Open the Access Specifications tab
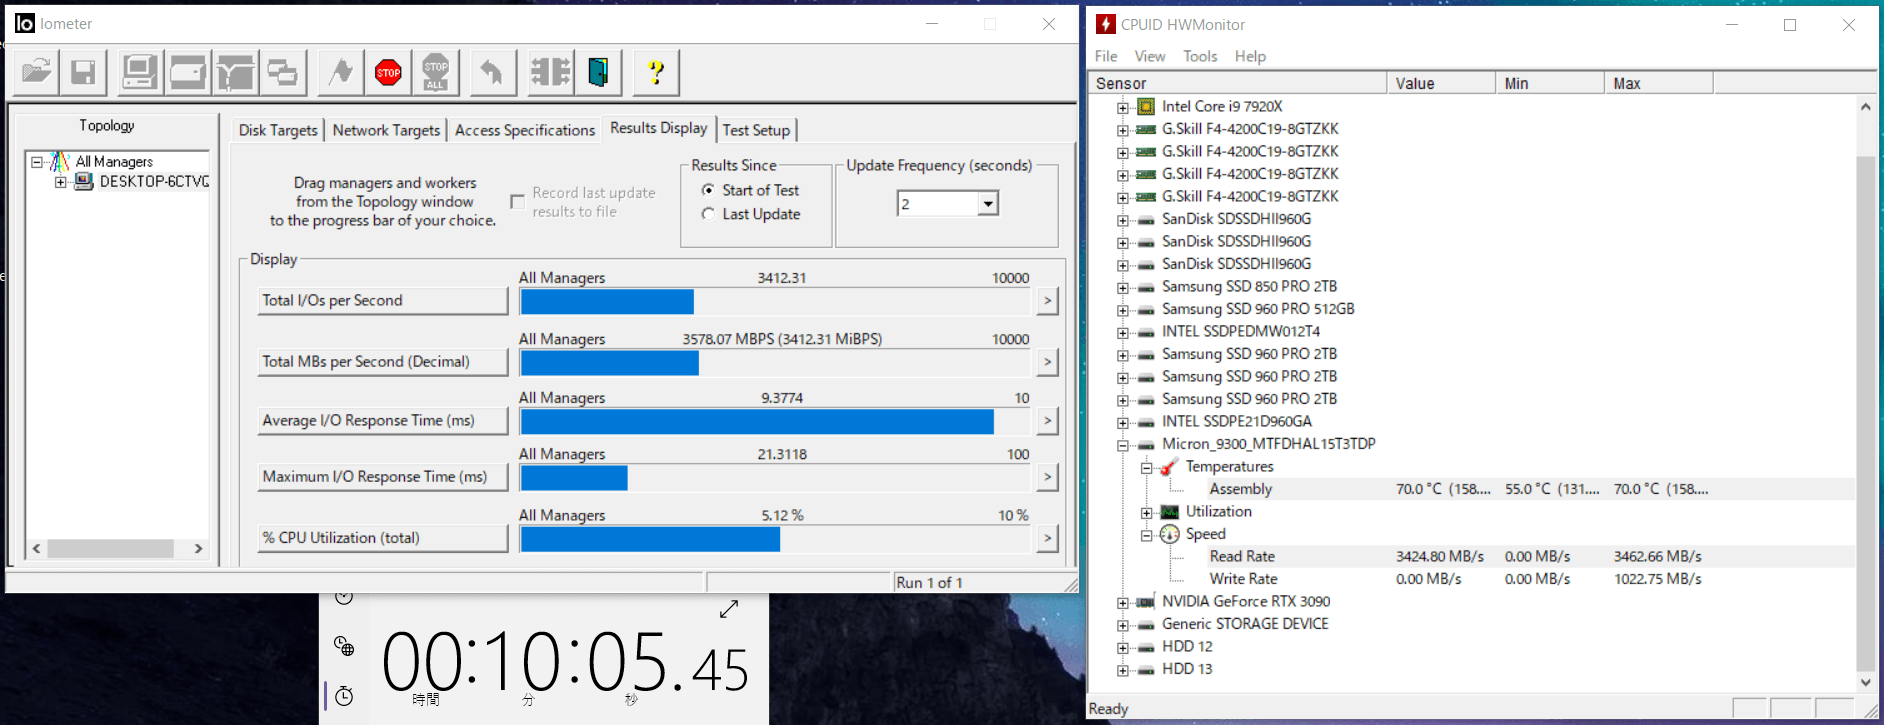The image size is (1884, 725). [x=525, y=130]
